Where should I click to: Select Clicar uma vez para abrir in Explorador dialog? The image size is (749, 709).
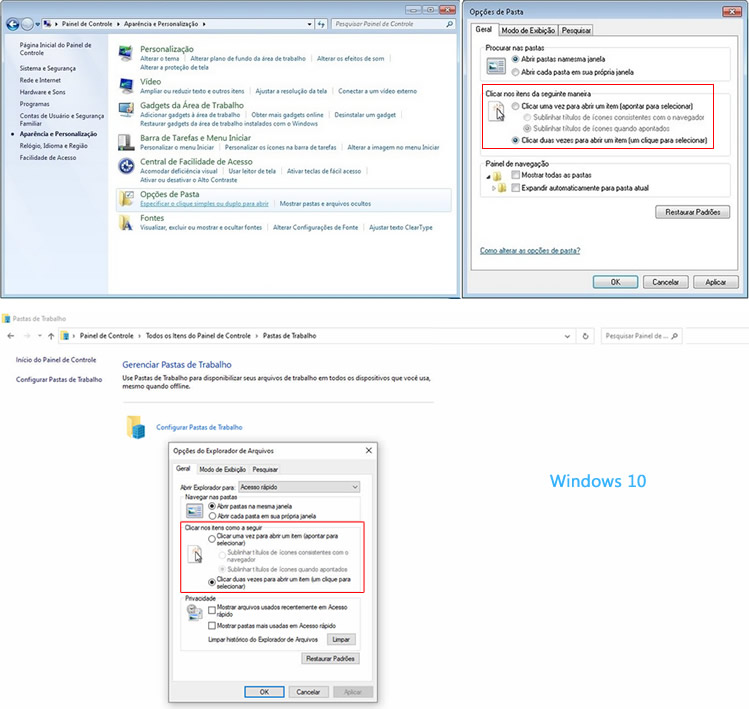click(212, 539)
